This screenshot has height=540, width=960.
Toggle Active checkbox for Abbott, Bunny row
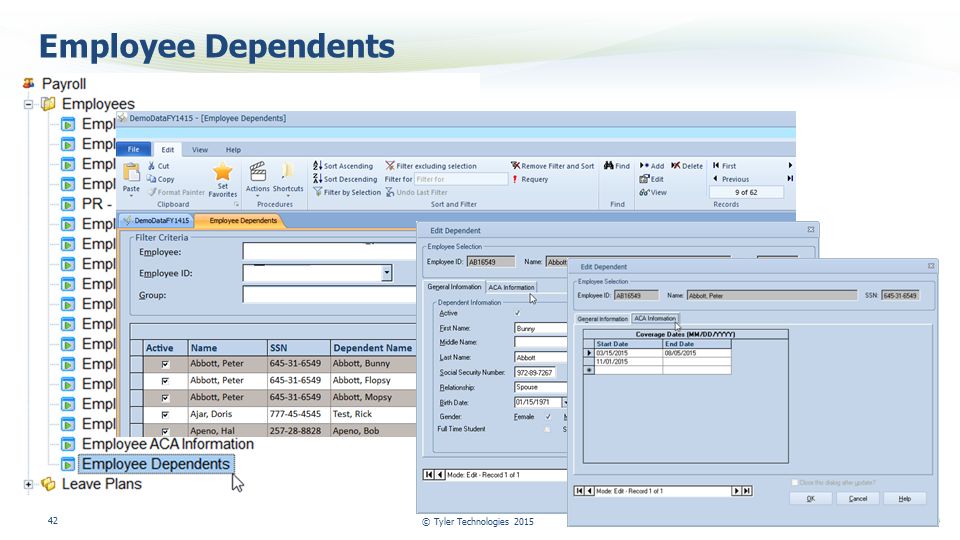tap(165, 364)
